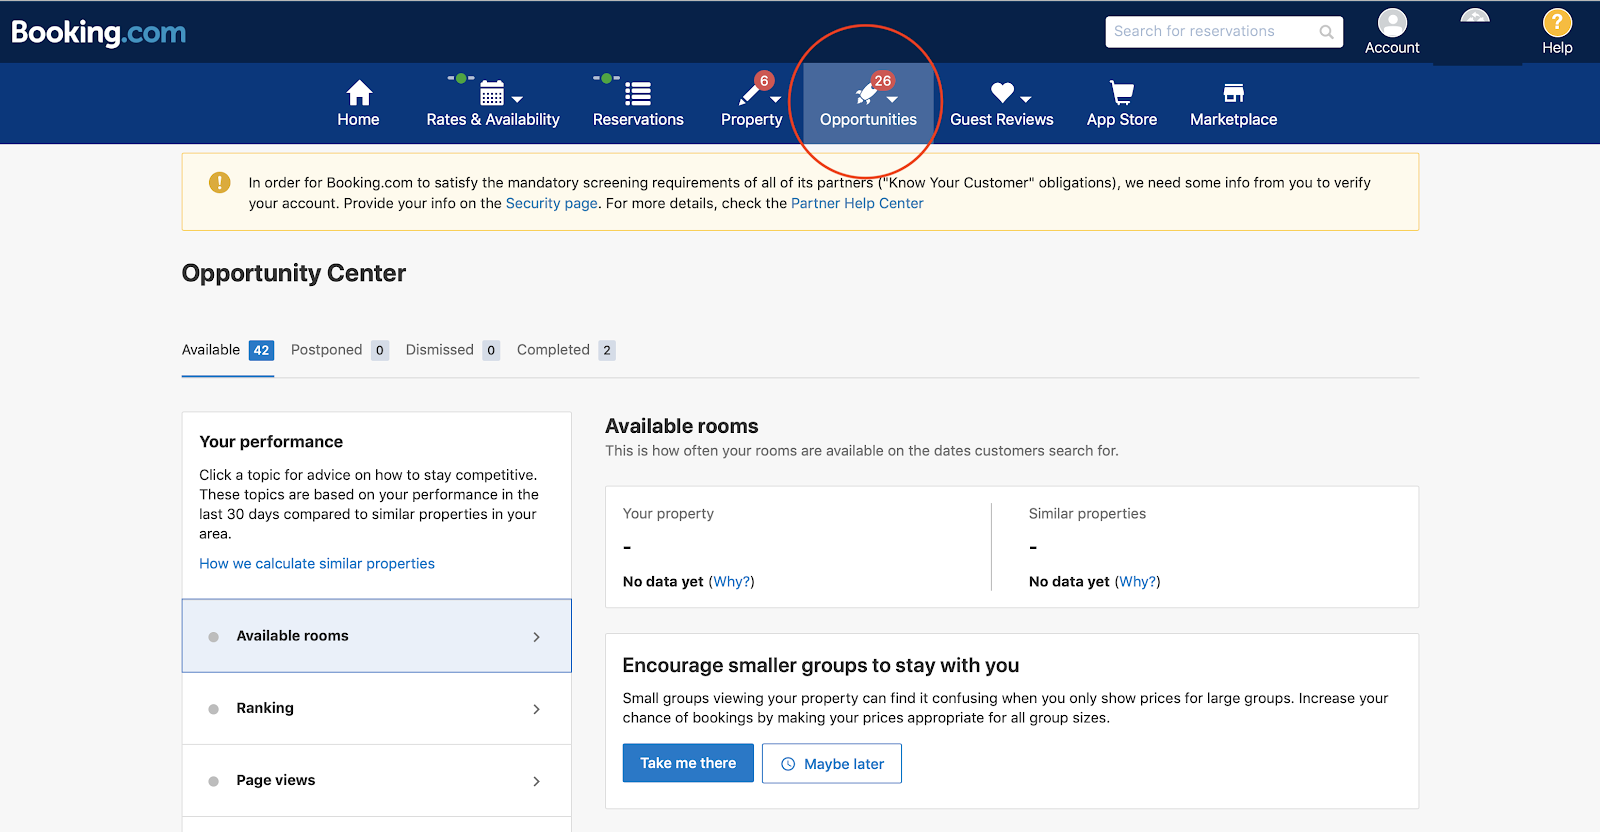The height and width of the screenshot is (832, 1600).
Task: Click the yellow warning exclamation icon
Action: tap(219, 182)
